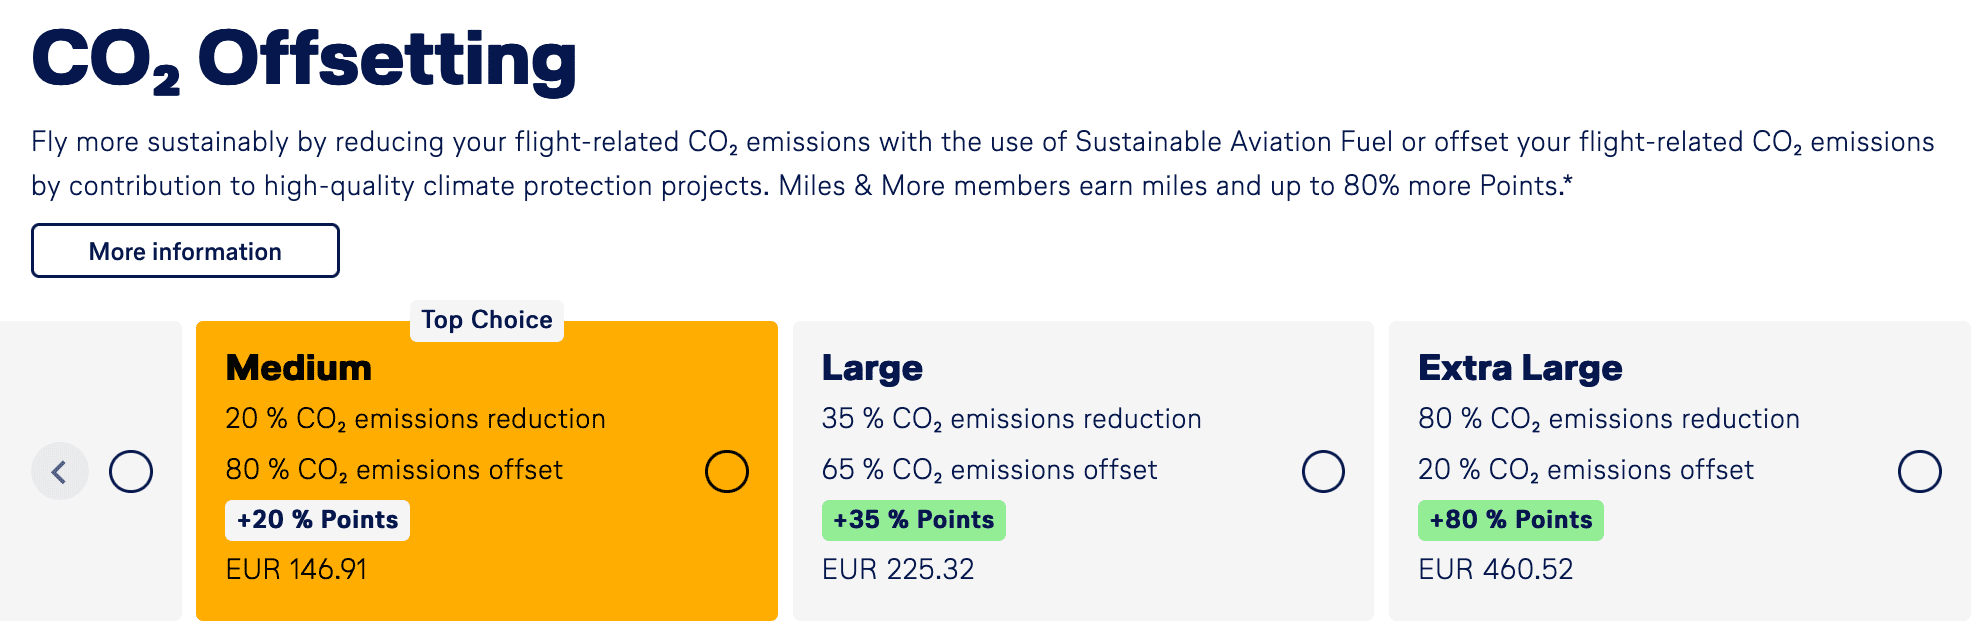Click the CO₂ Offsetting page heading
1982x638 pixels.
pos(304,60)
